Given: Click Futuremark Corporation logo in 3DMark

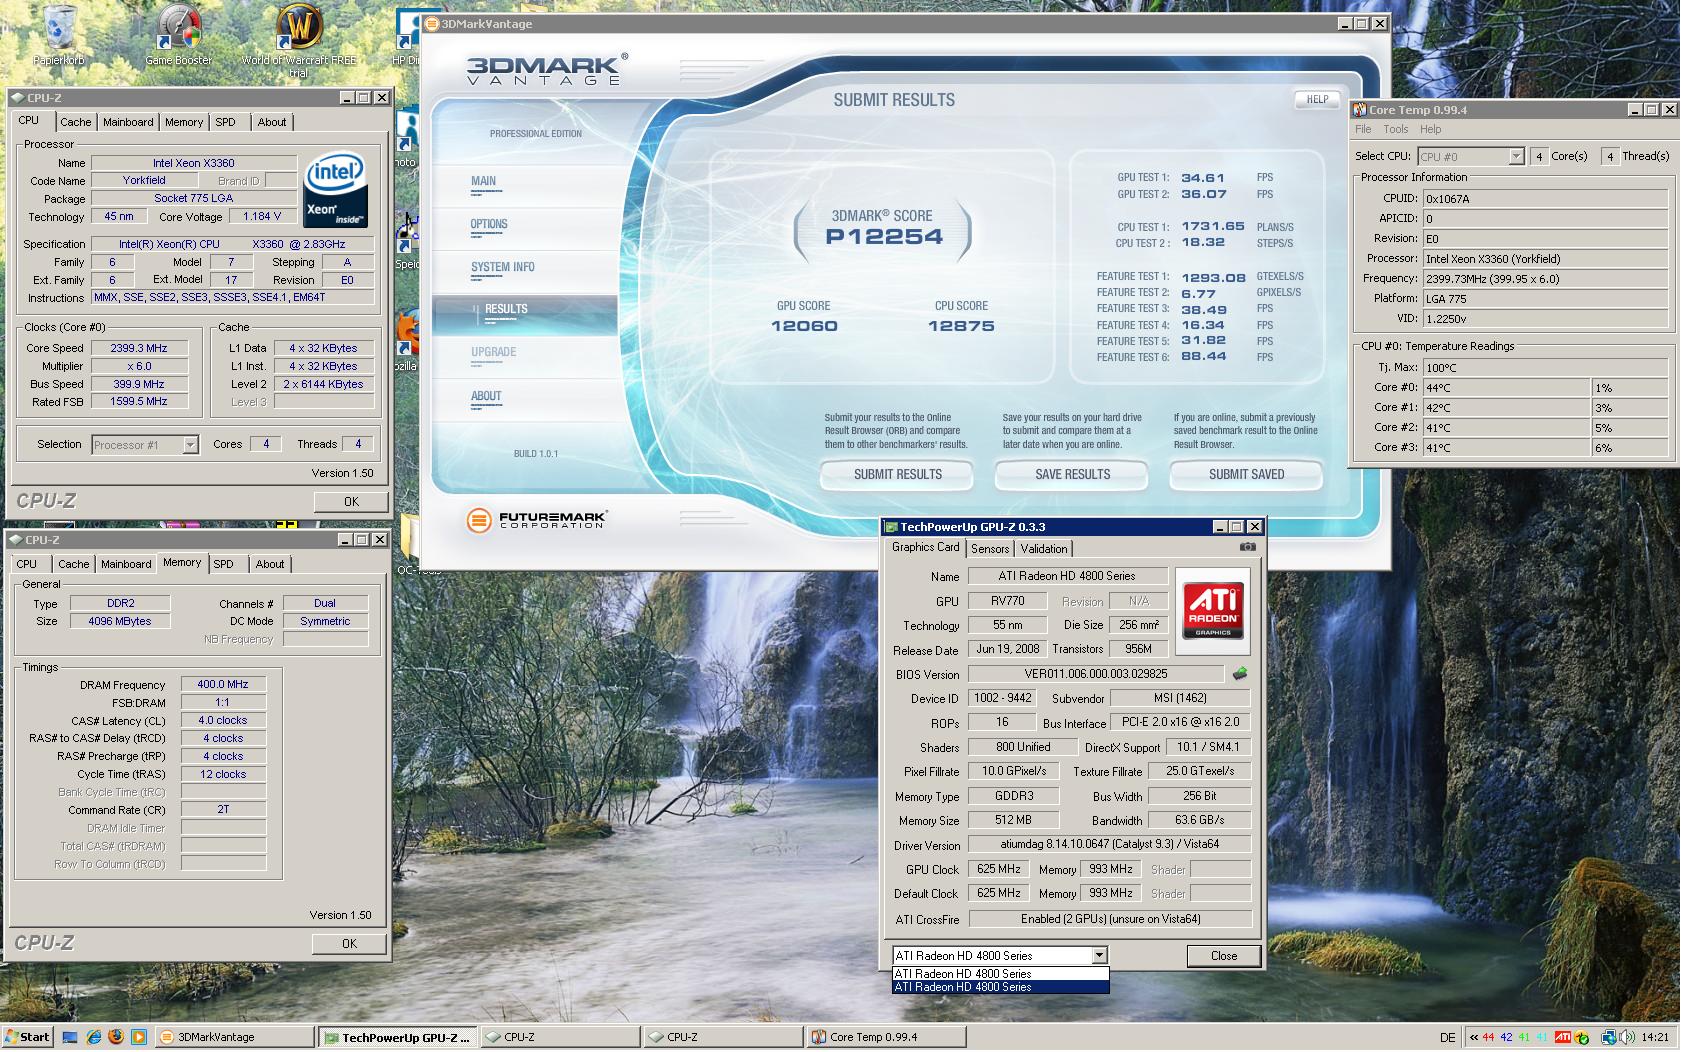Looking at the screenshot, I should (537, 519).
